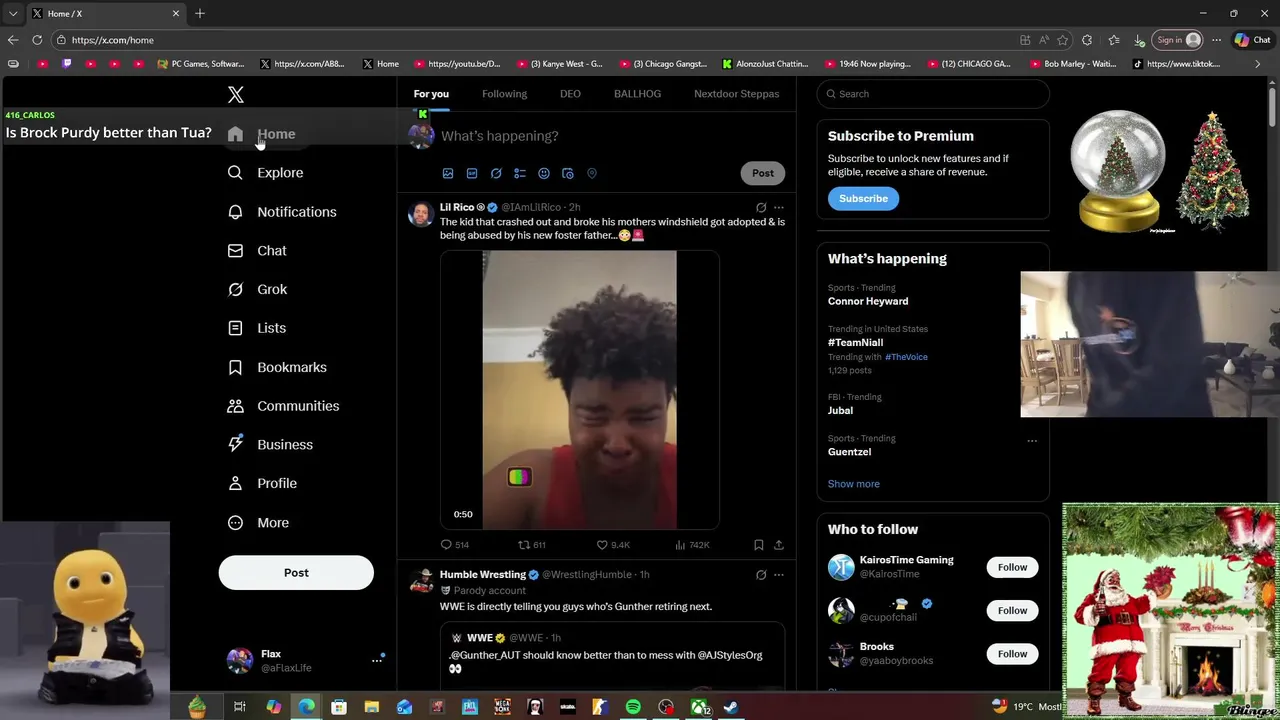Screen dimensions: 1280x720
Task: Bookmark Lil Rico's post
Action: click(759, 545)
